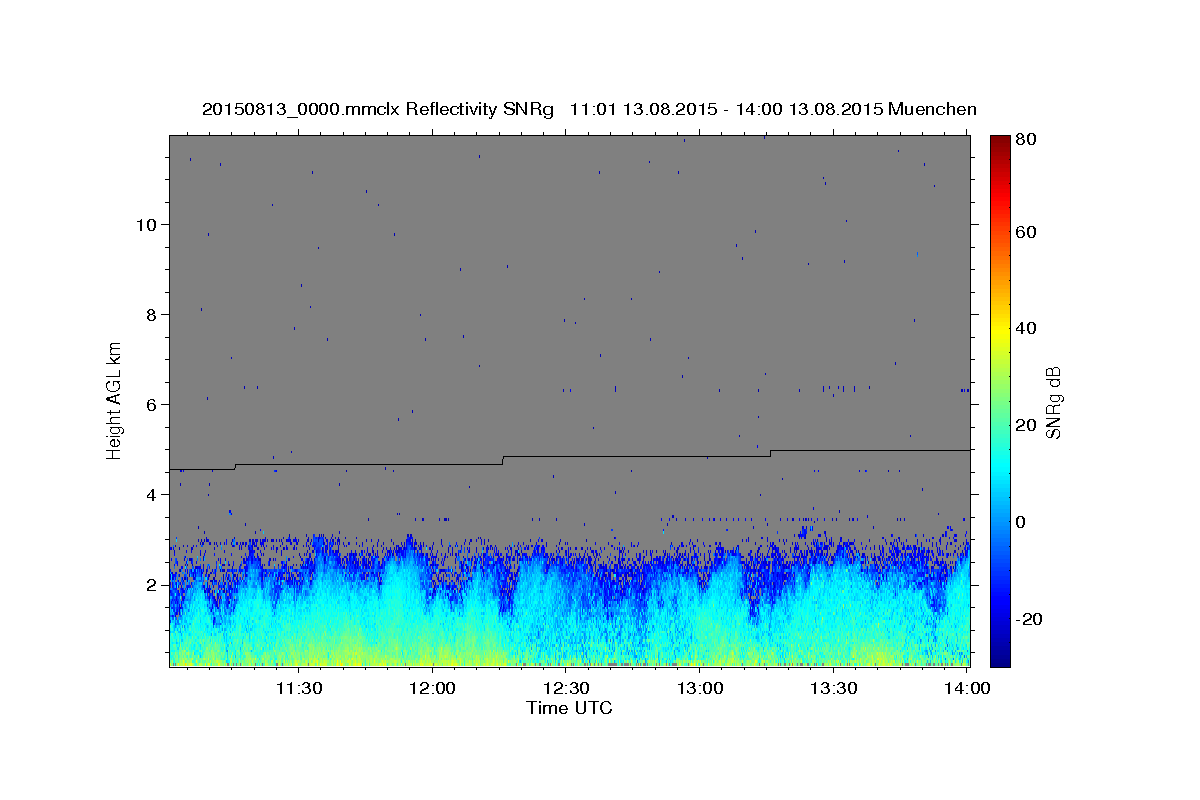The width and height of the screenshot is (1200, 800).
Task: Click the y-axis tick label 8
Action: pyautogui.click(x=150, y=314)
